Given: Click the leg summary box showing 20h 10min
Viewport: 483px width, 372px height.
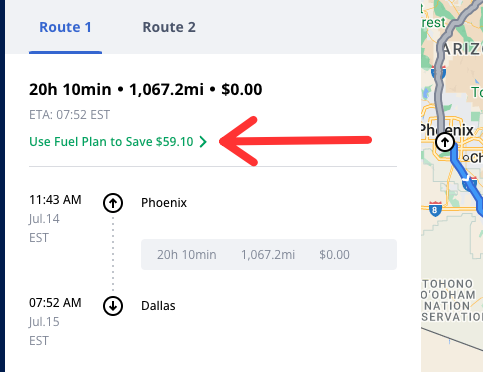Looking at the screenshot, I should click(269, 254).
